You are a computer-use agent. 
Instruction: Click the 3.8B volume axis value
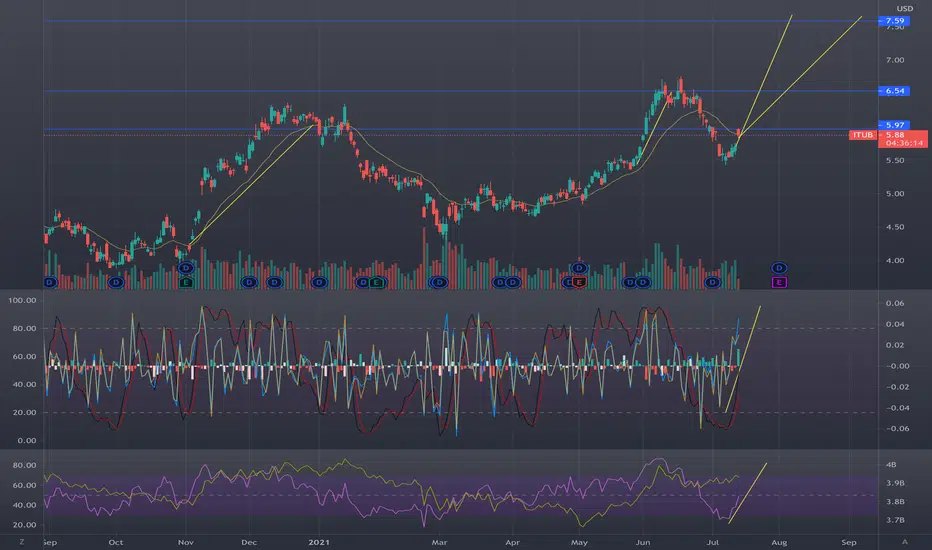(895, 502)
